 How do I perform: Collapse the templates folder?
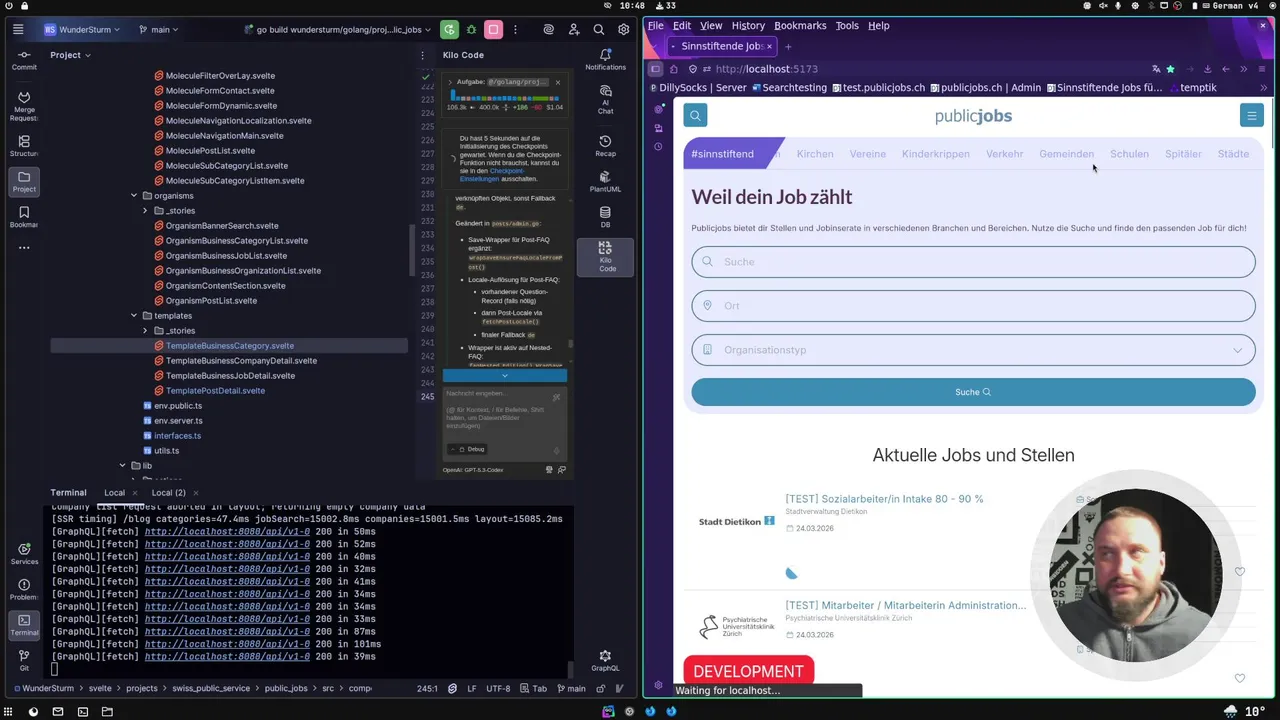point(134,316)
